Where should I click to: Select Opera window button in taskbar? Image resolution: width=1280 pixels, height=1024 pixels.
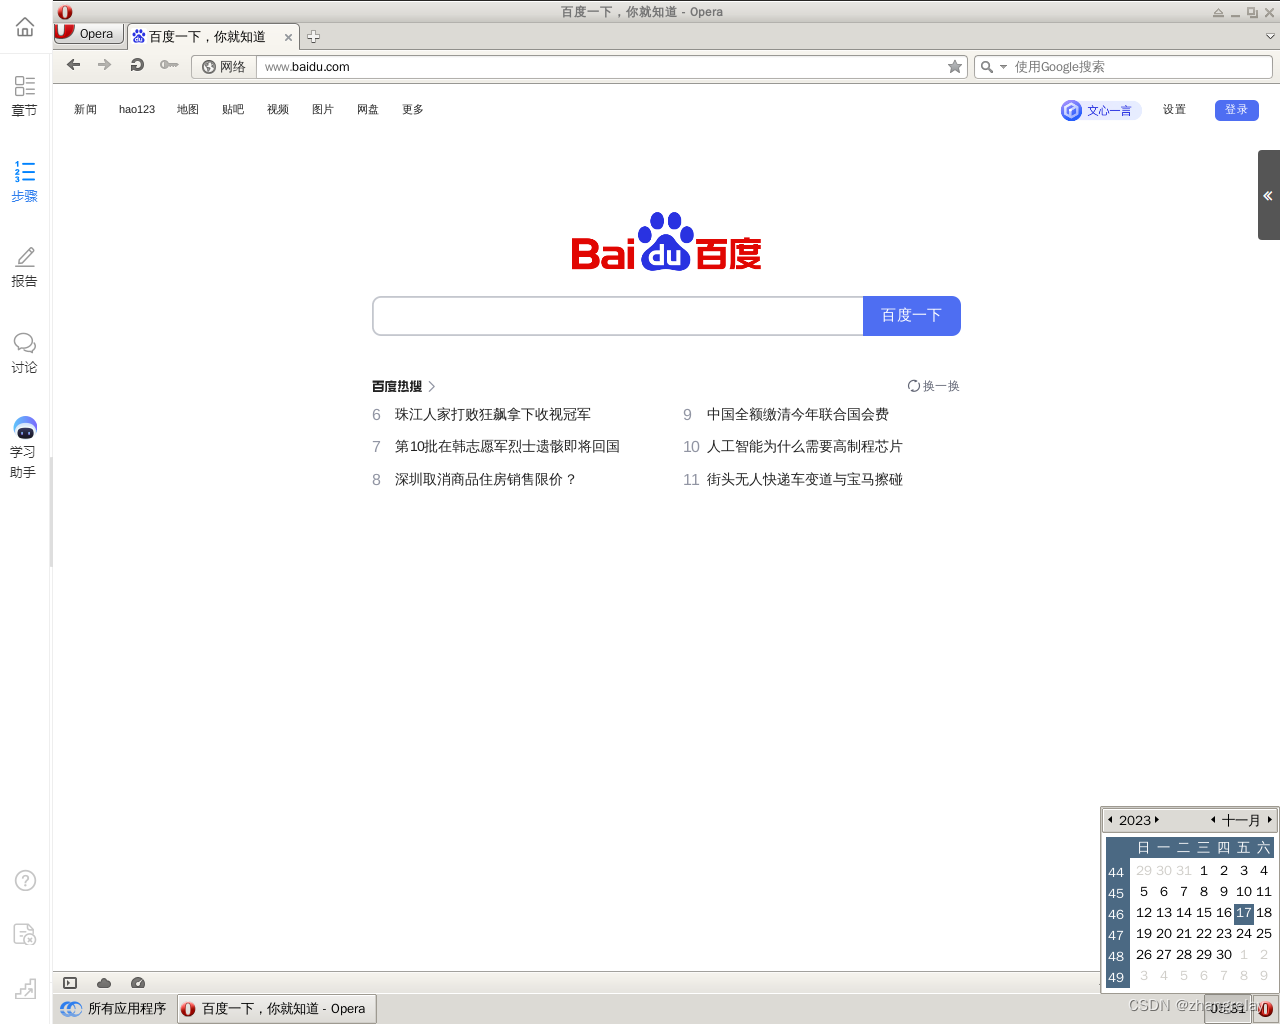277,1009
